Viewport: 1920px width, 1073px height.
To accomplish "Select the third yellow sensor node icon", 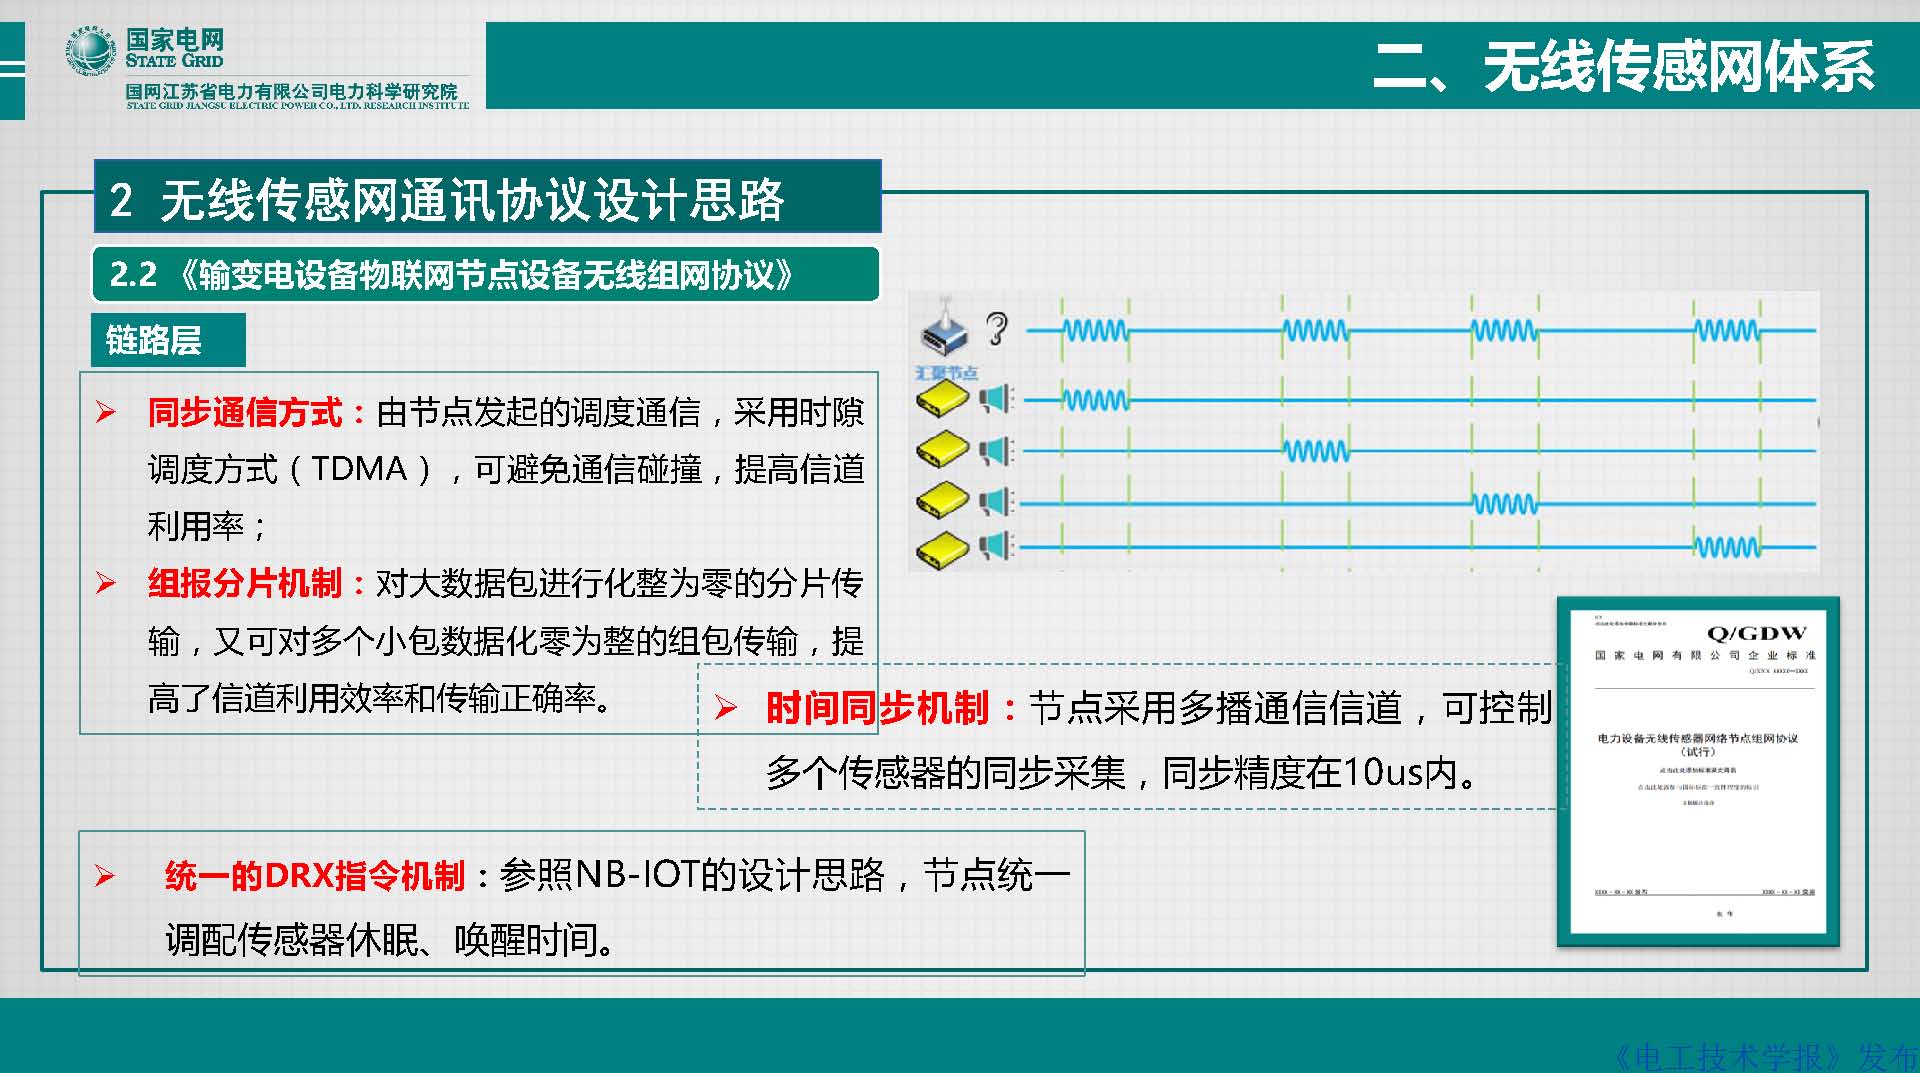I will point(943,499).
